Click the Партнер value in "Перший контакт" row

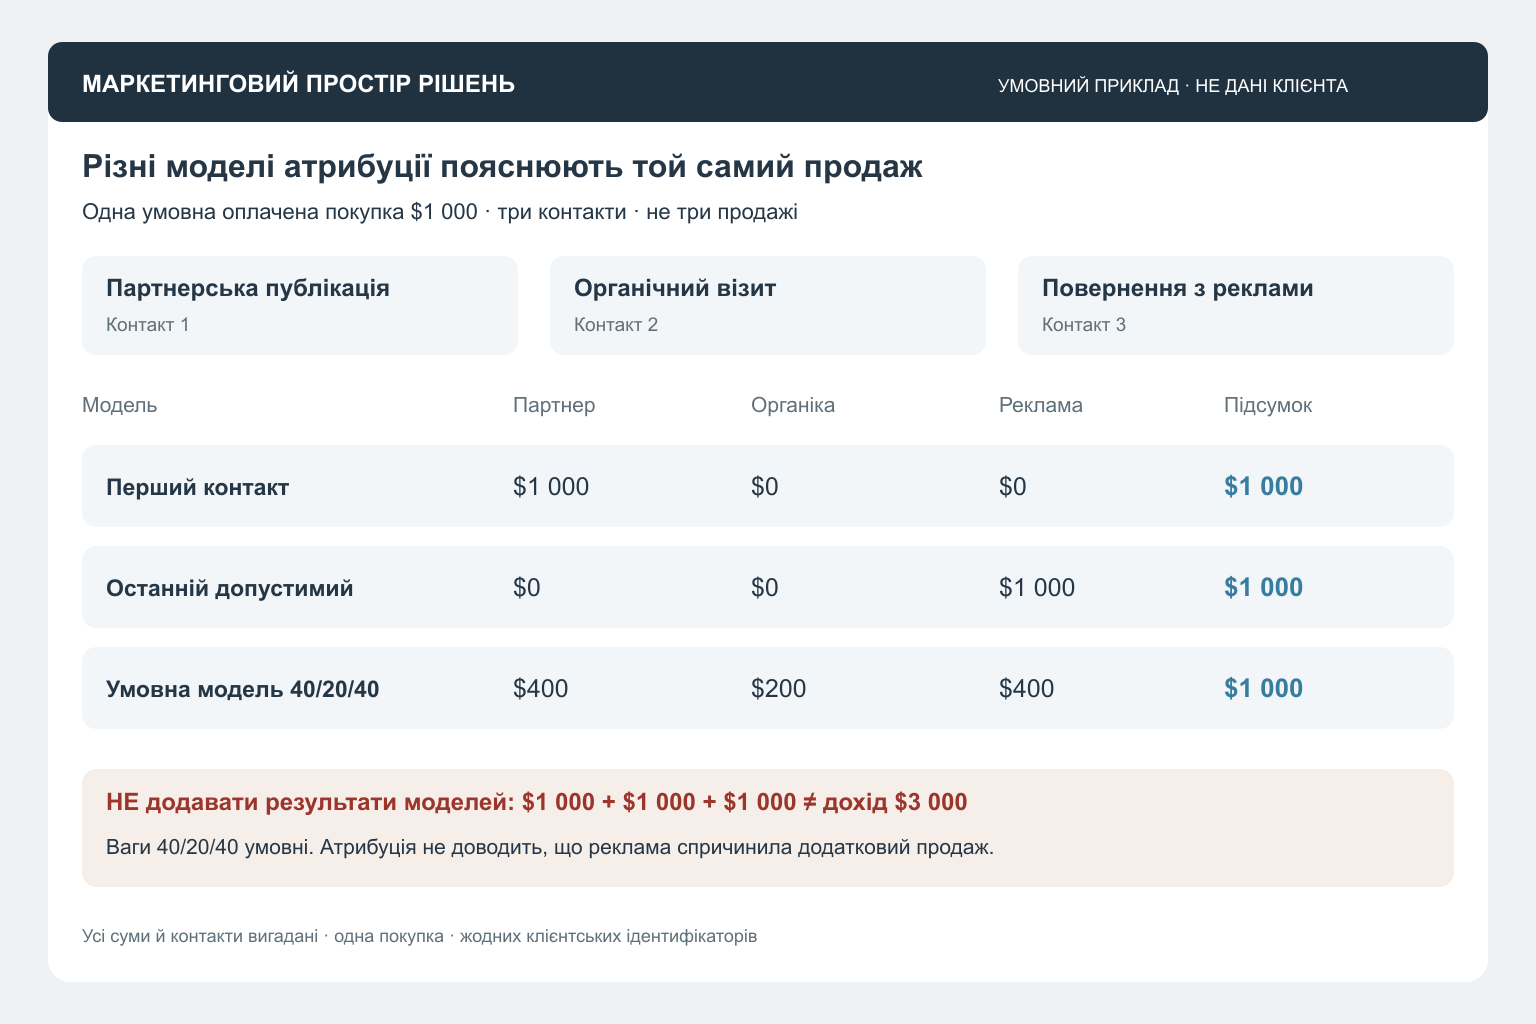point(551,487)
